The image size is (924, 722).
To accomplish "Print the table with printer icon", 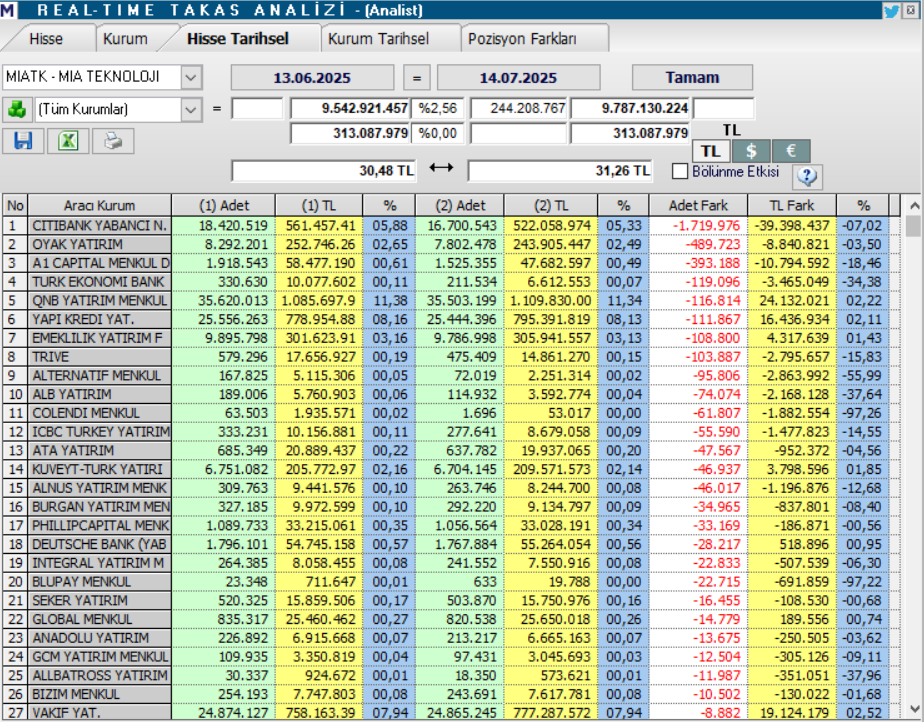I will point(113,141).
